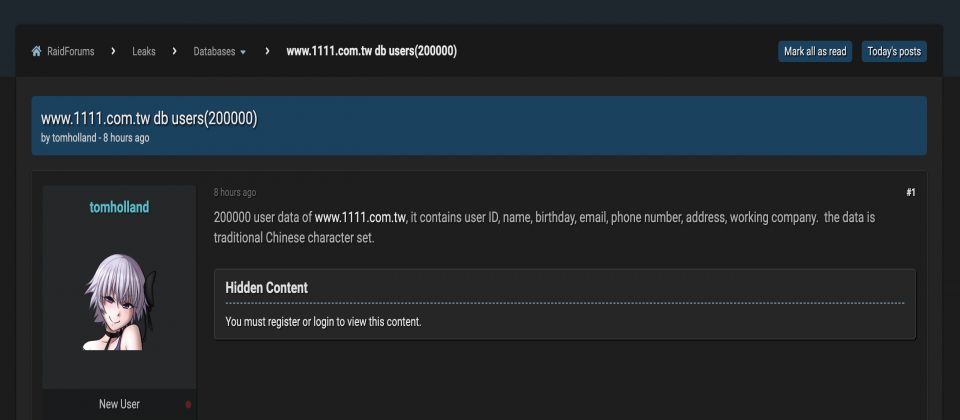Screen dimensions: 960x420
Task: Select the current thread breadcrumb title
Action: tap(372, 51)
